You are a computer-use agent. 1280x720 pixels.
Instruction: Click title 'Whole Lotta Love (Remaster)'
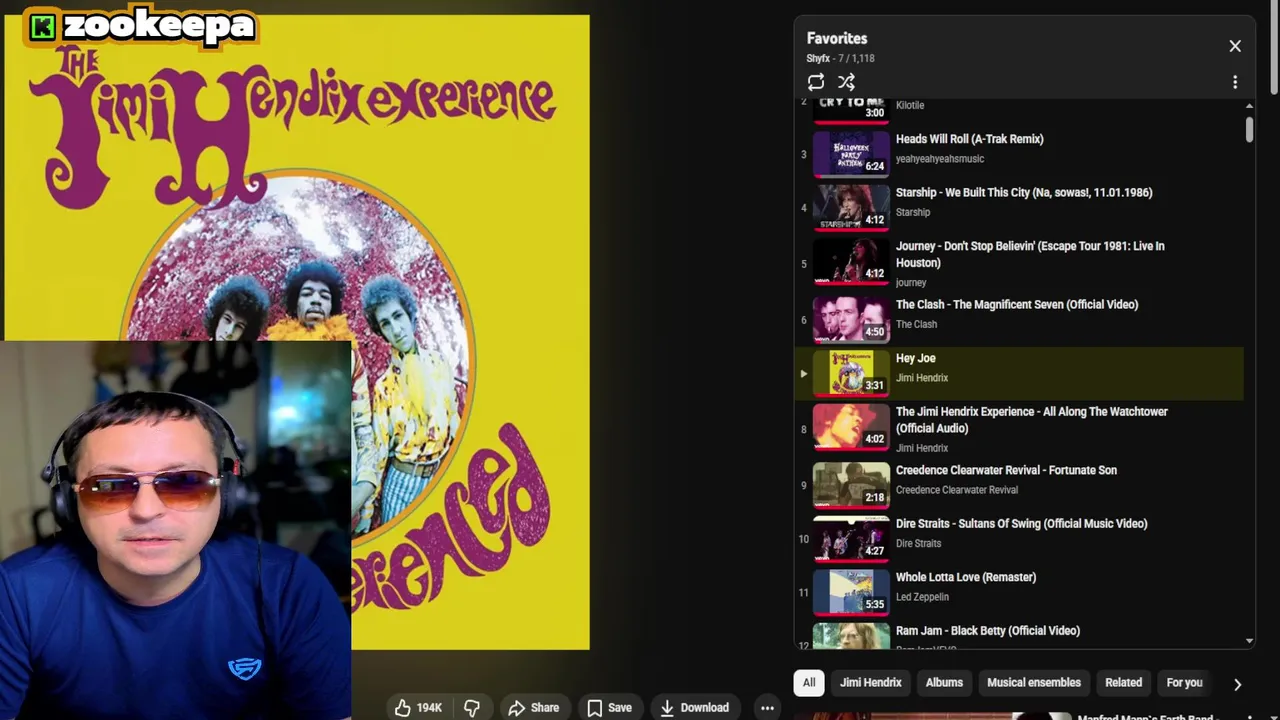(x=966, y=577)
